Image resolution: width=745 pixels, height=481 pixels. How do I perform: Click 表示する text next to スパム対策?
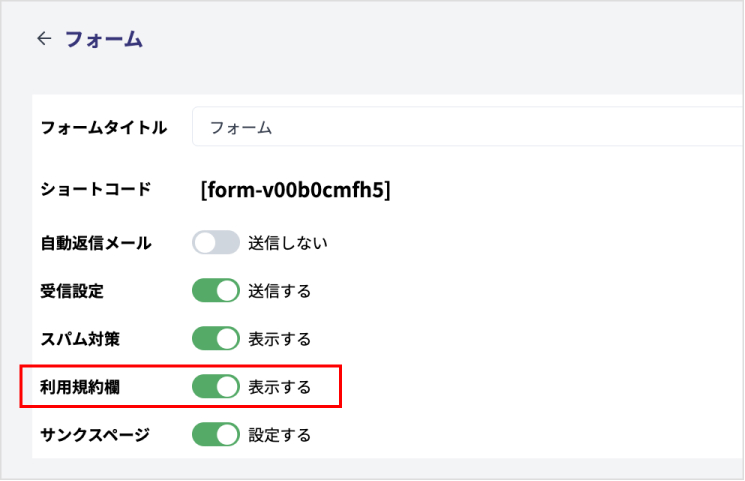pyautogui.click(x=280, y=339)
